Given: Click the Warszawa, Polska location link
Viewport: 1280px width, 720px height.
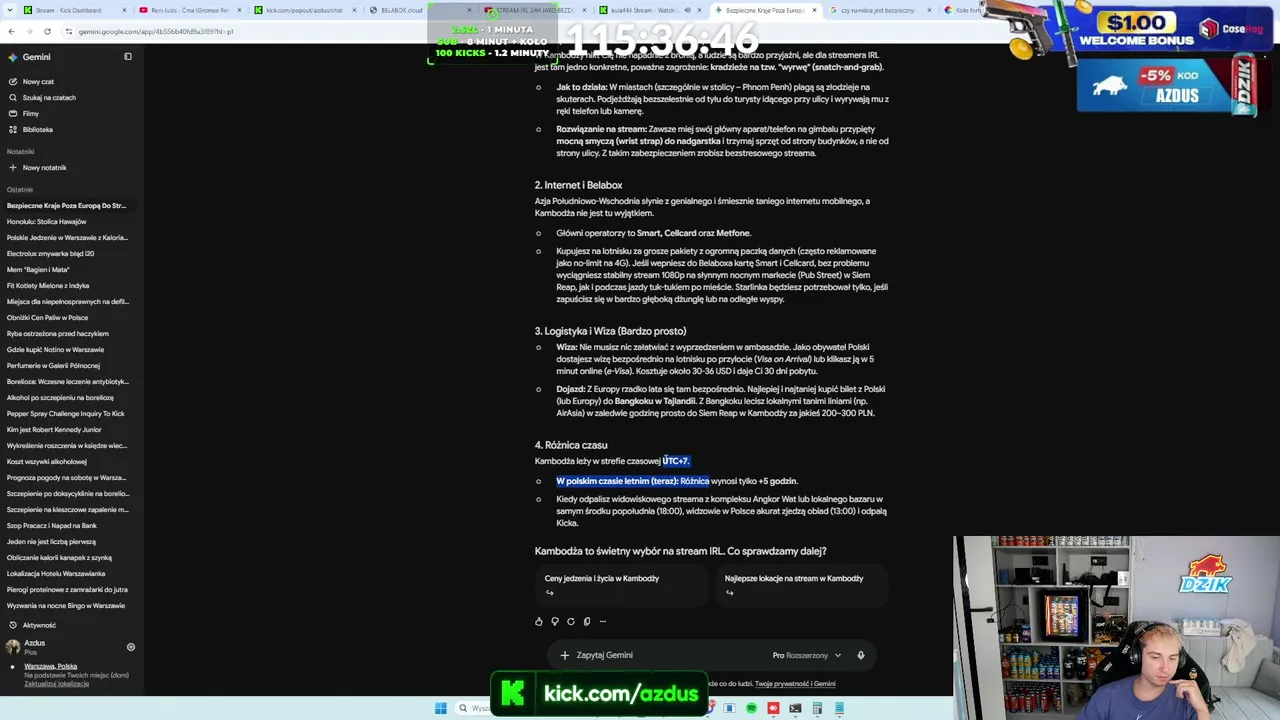Looking at the screenshot, I should (x=51, y=666).
